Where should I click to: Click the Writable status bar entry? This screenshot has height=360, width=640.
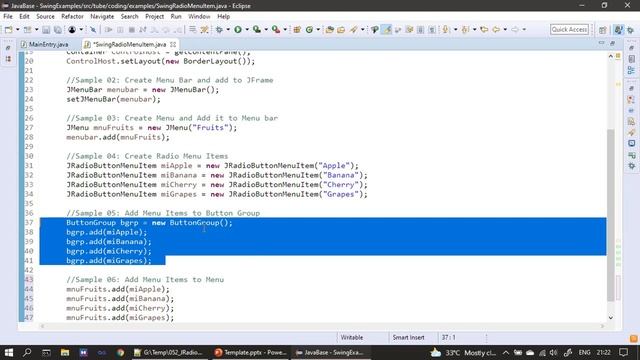tap(351, 338)
